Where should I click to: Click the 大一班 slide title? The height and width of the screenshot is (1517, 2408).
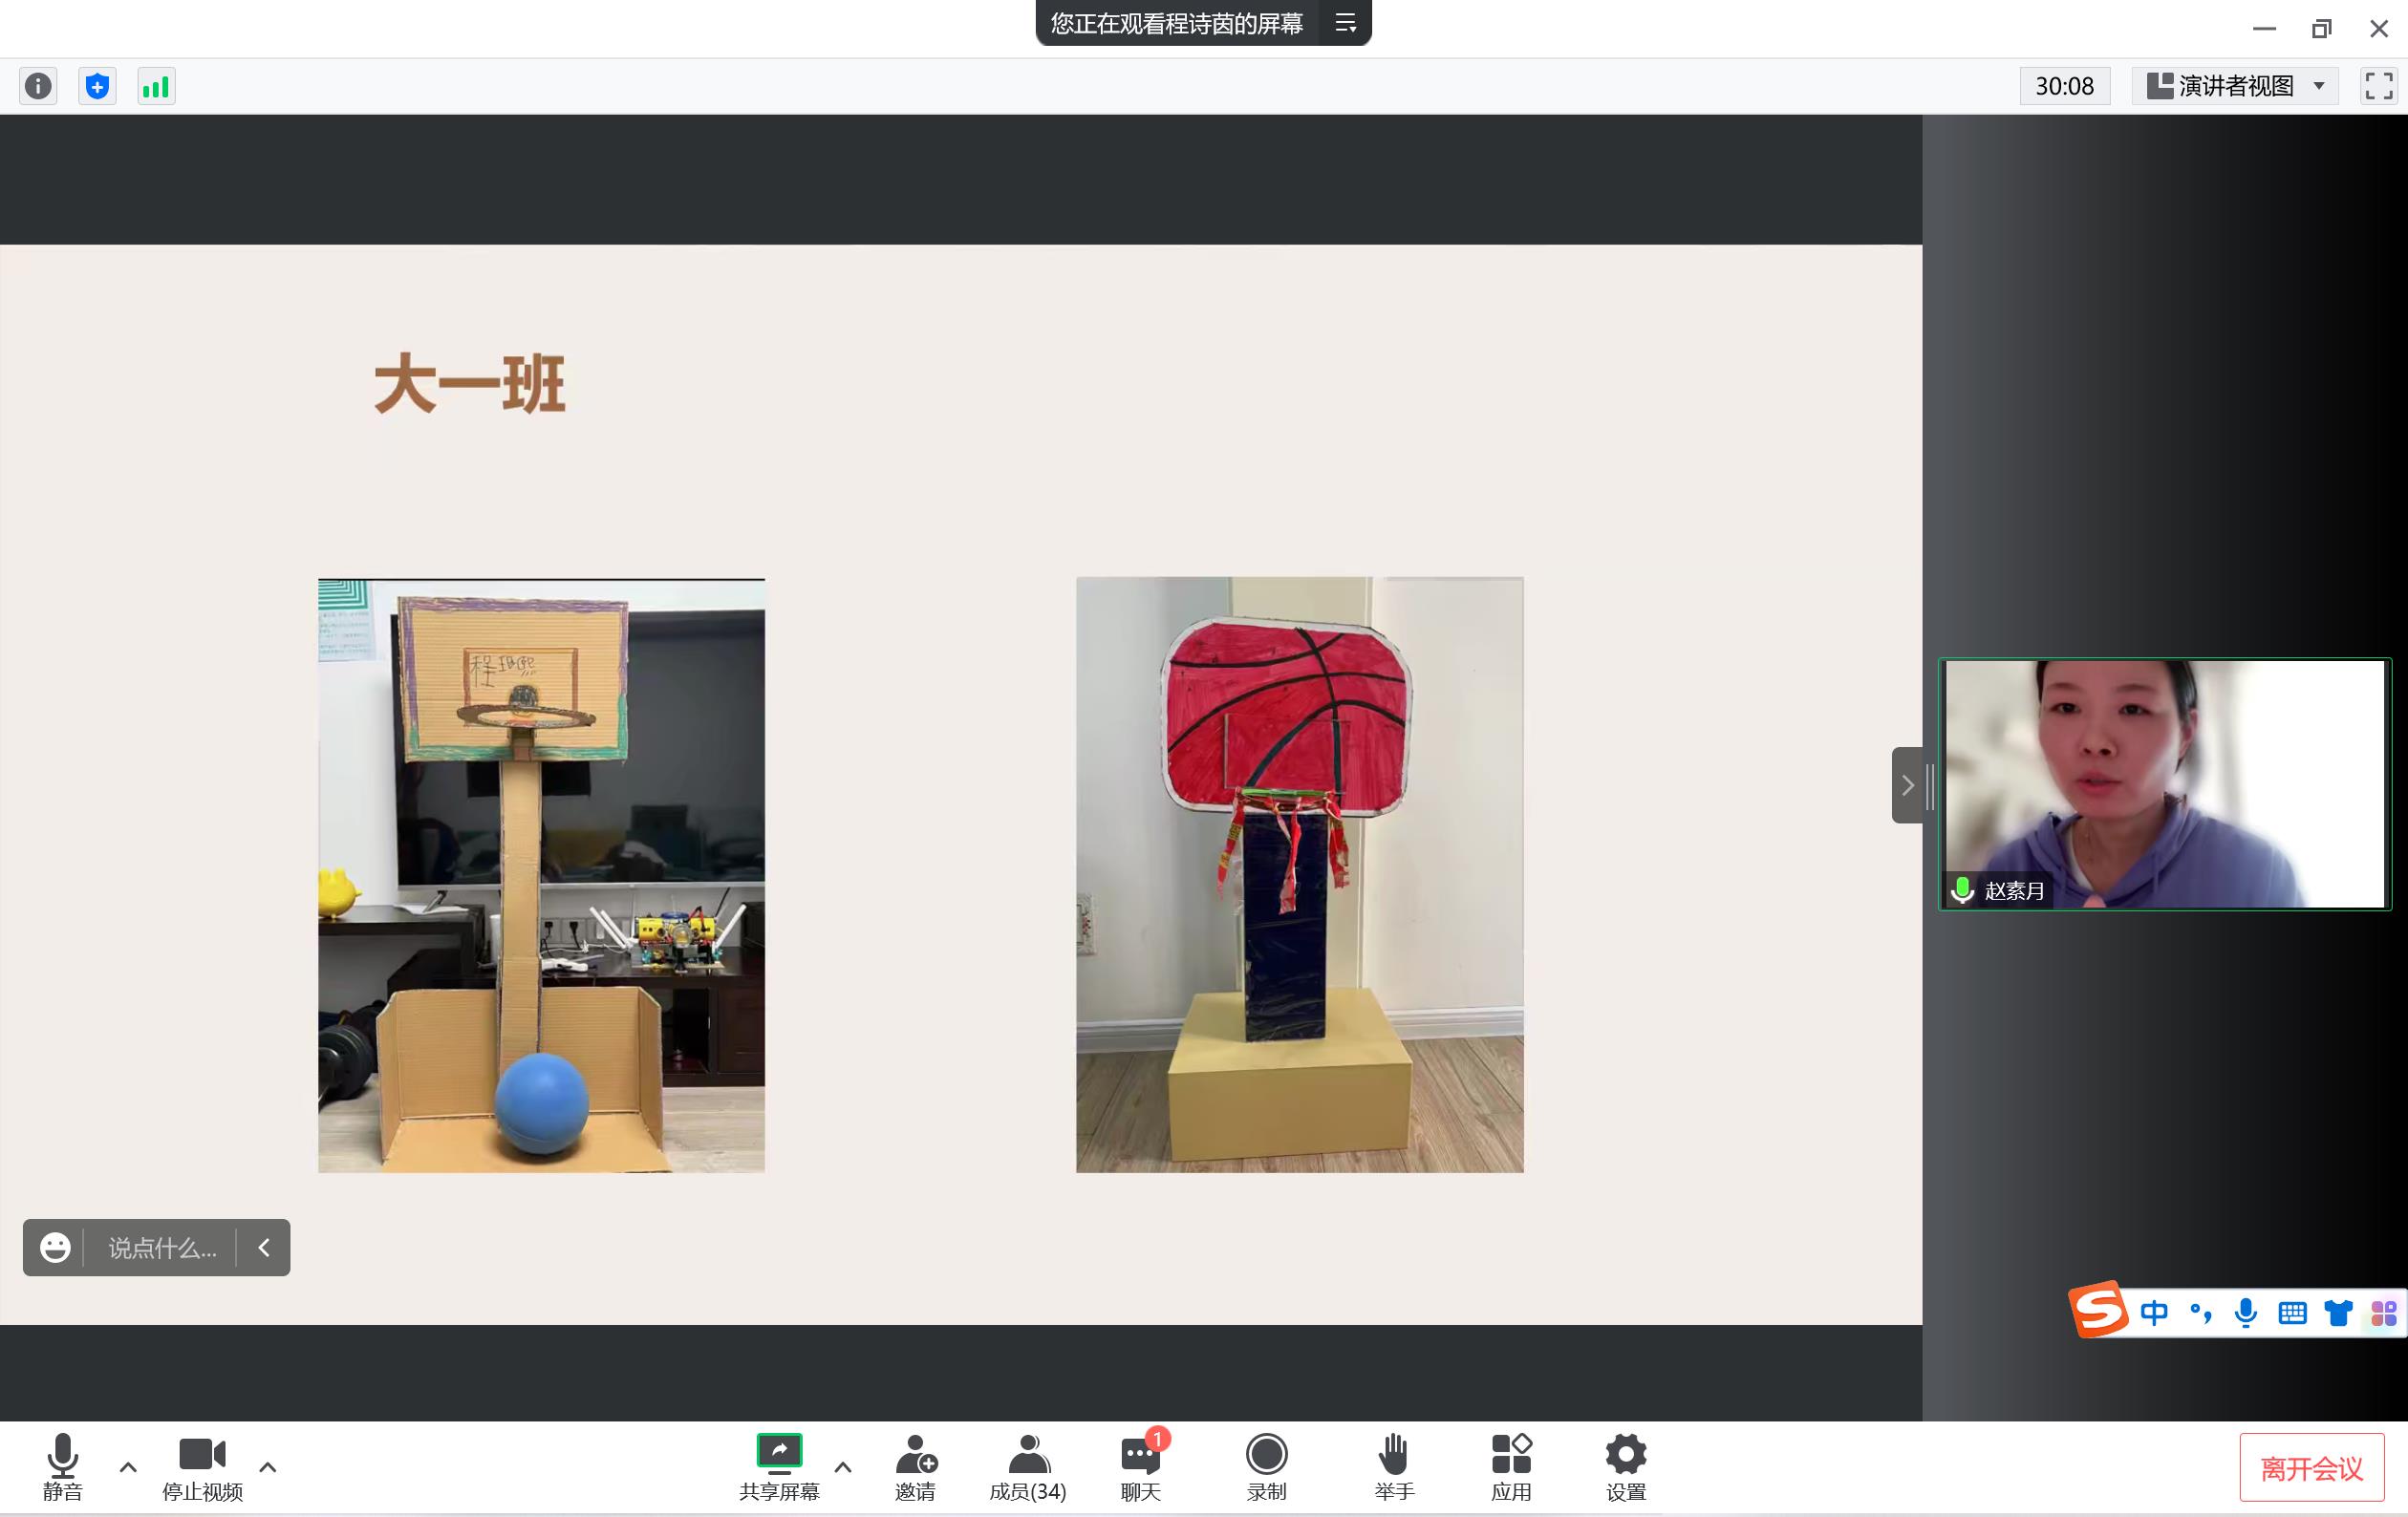(x=470, y=383)
